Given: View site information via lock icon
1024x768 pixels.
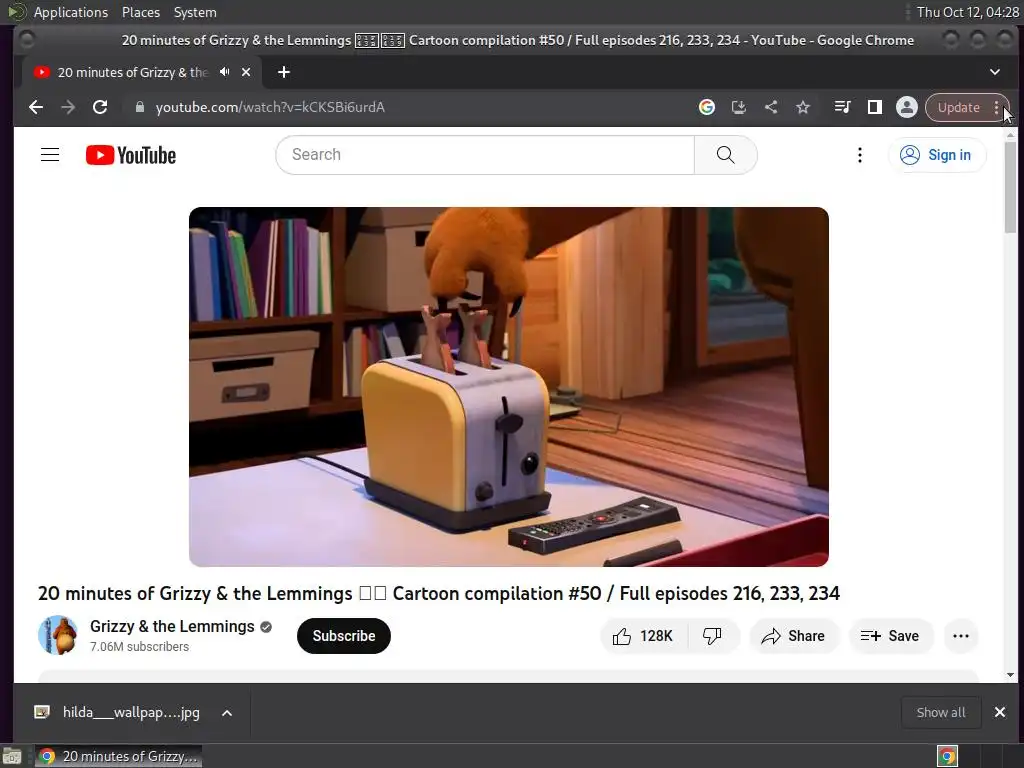Looking at the screenshot, I should (139, 107).
